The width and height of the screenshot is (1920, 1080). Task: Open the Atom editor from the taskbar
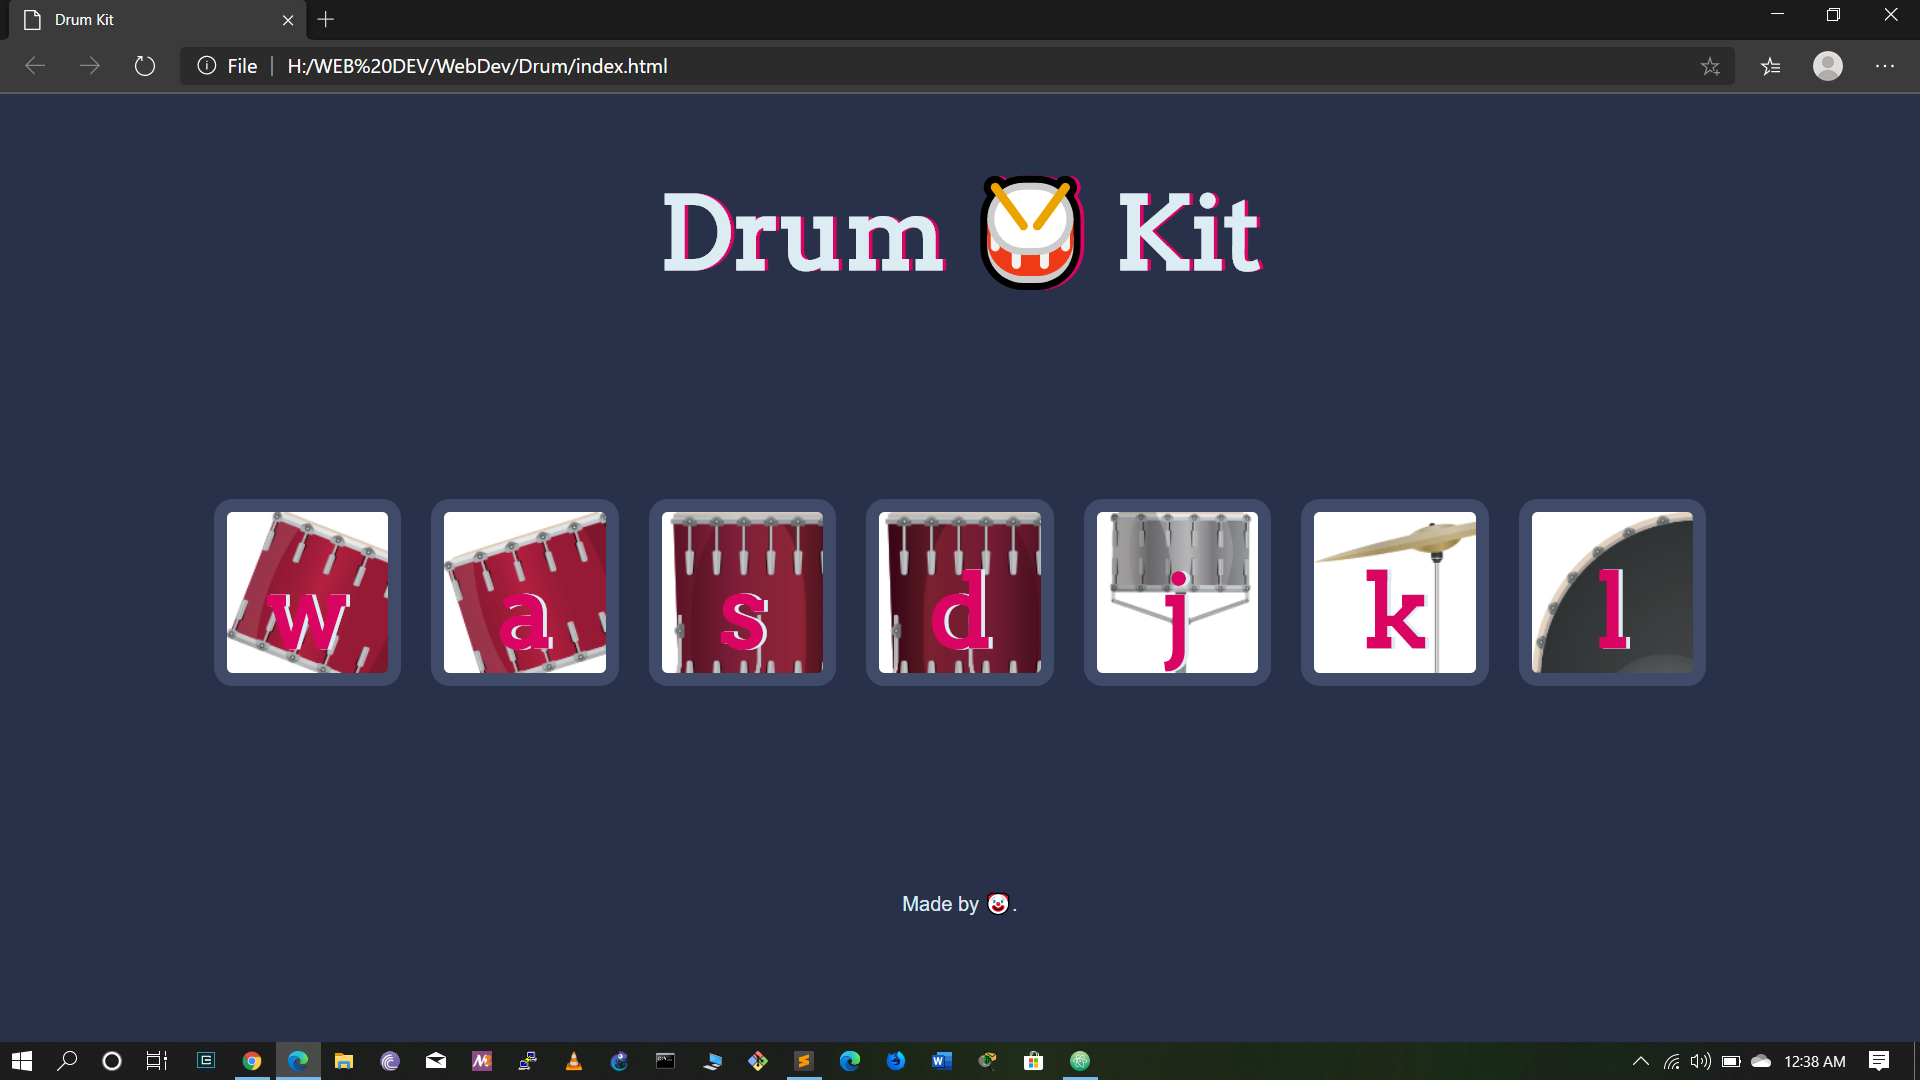[1080, 1061]
